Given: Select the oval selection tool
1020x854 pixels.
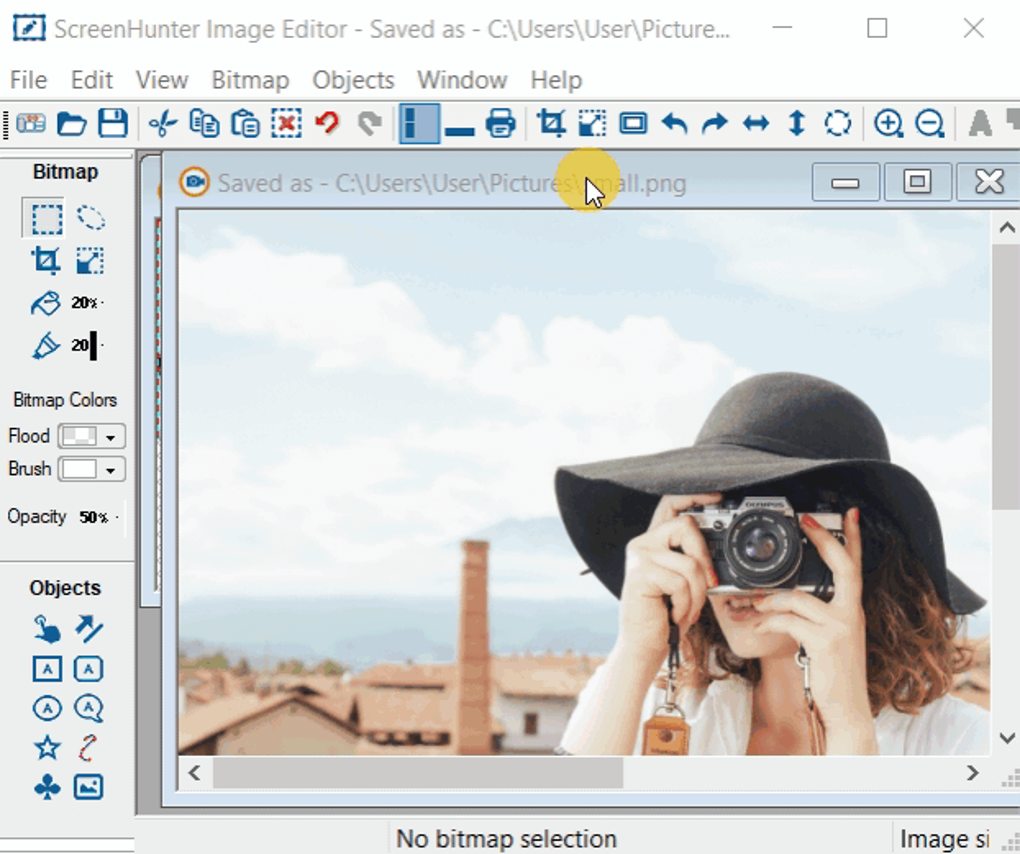Looking at the screenshot, I should [x=91, y=217].
